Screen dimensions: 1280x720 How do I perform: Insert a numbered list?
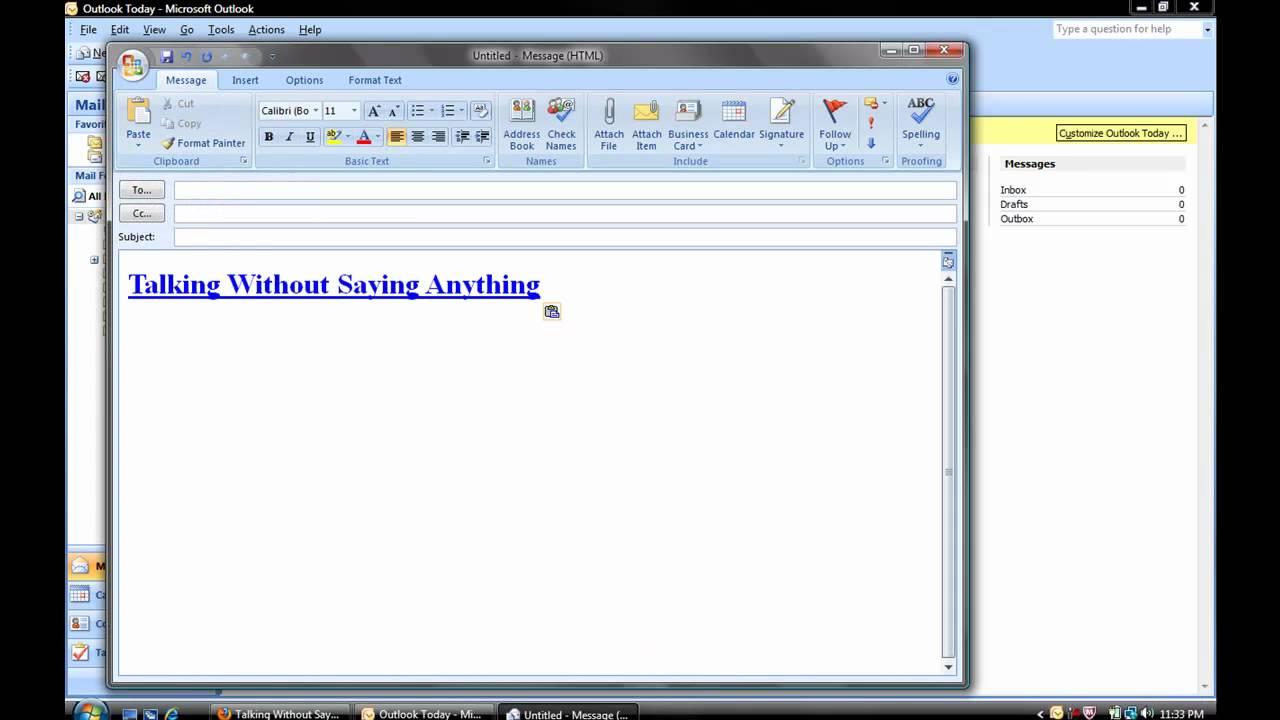(448, 111)
